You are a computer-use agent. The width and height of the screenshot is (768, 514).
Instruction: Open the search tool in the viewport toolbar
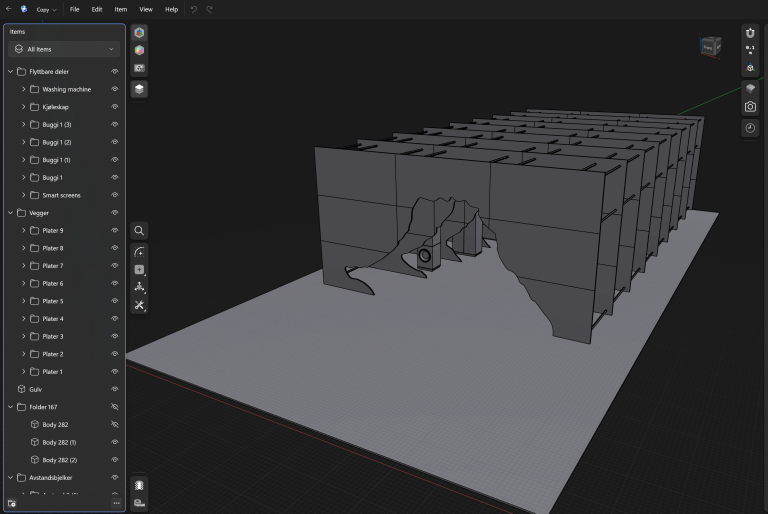139,231
